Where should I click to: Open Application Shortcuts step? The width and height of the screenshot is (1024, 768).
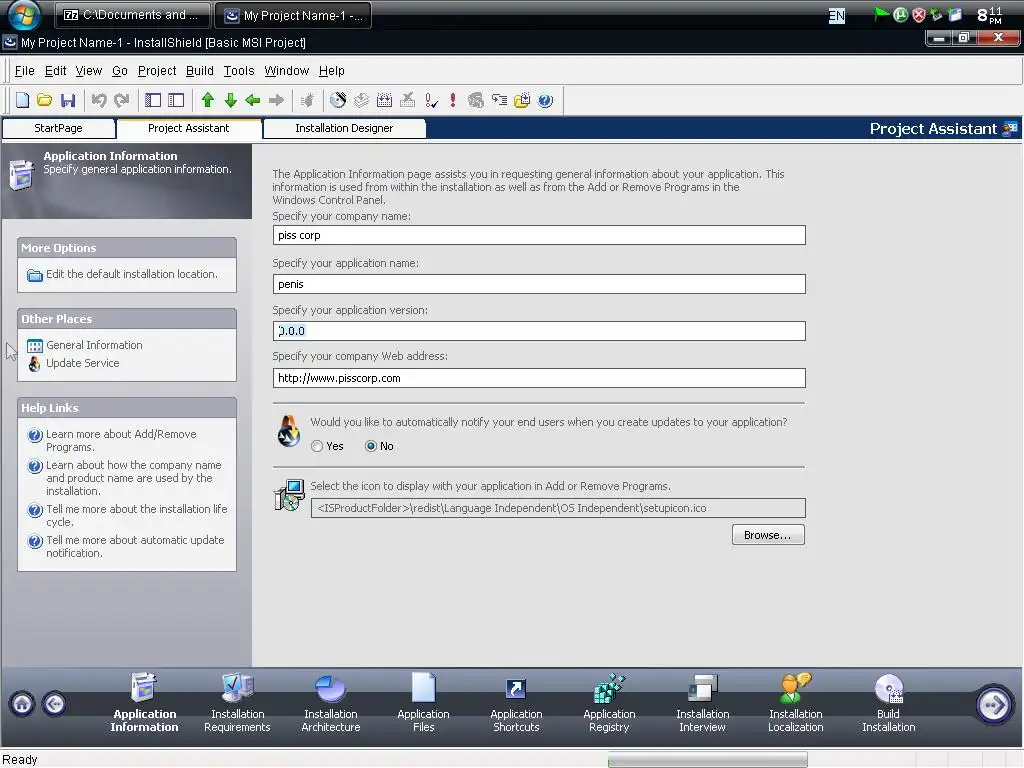(516, 703)
